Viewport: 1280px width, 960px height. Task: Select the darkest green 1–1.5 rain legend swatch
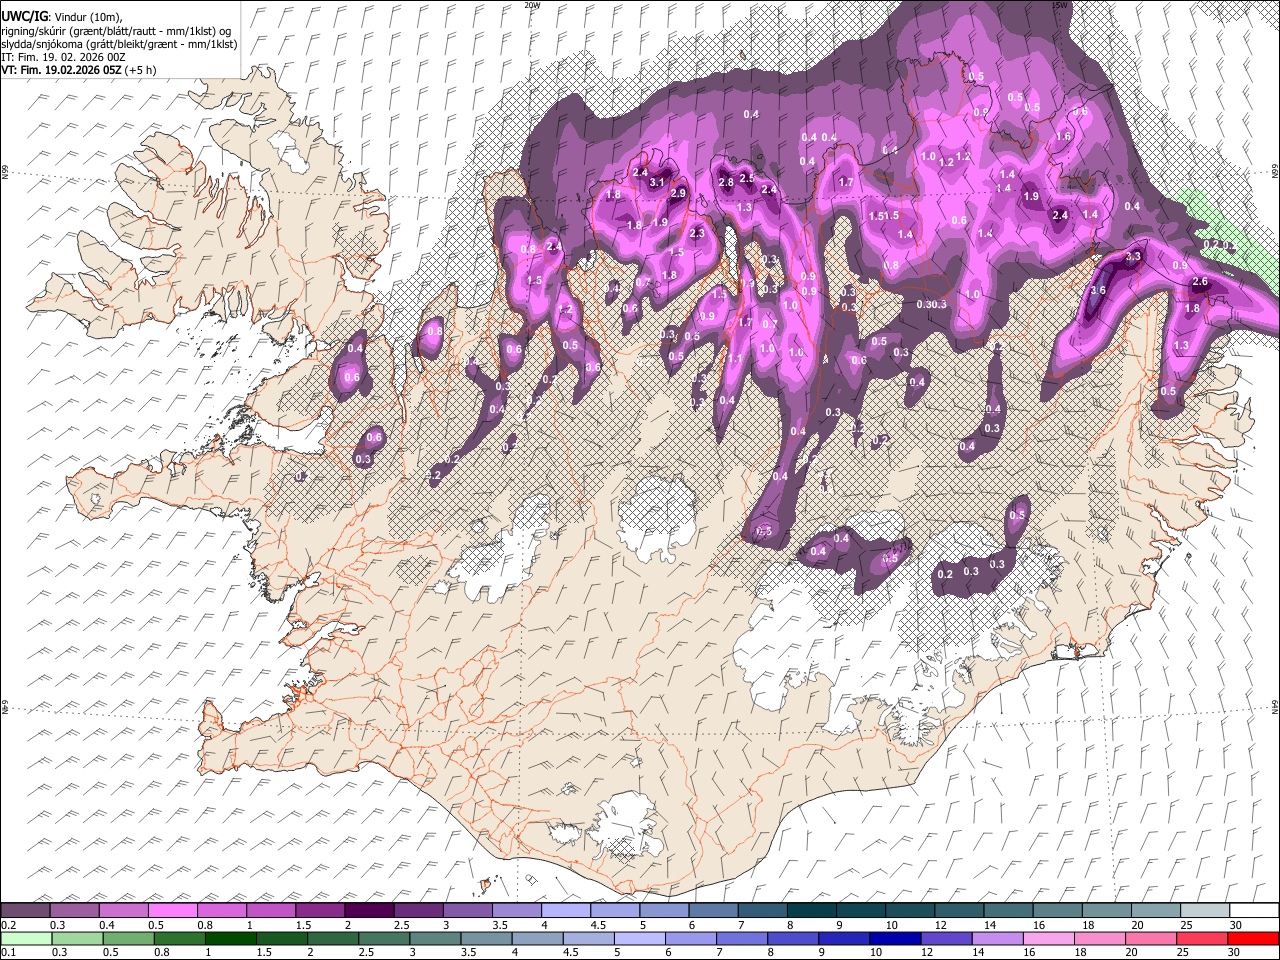[x=231, y=939]
